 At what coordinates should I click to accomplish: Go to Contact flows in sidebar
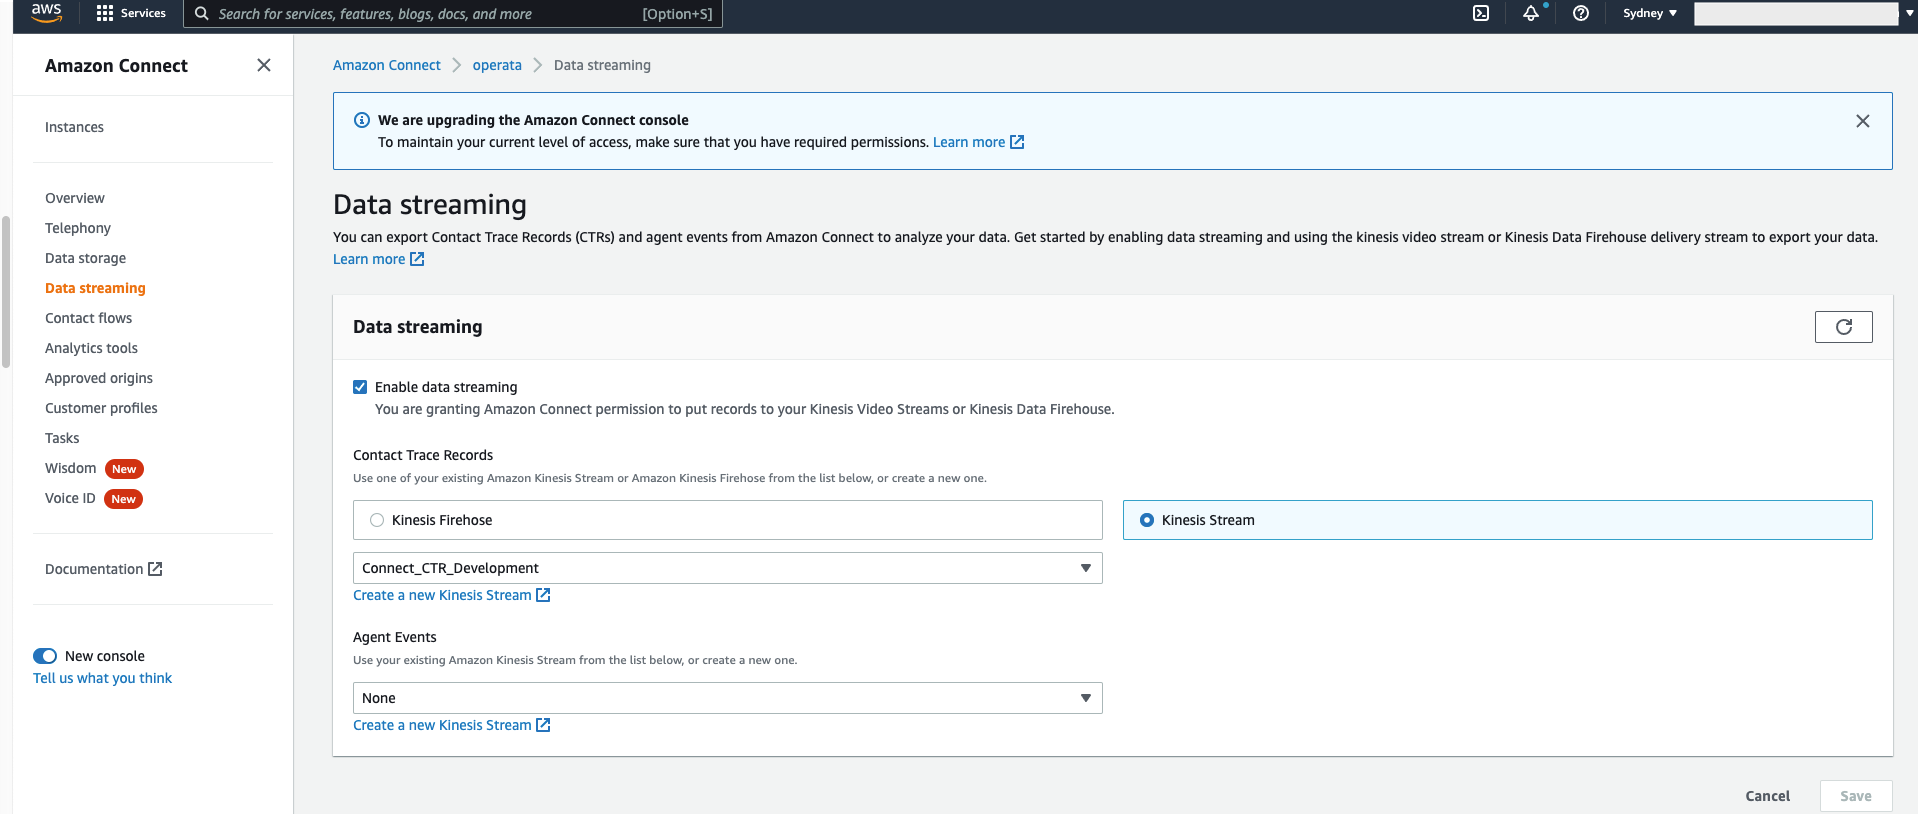[x=88, y=318]
